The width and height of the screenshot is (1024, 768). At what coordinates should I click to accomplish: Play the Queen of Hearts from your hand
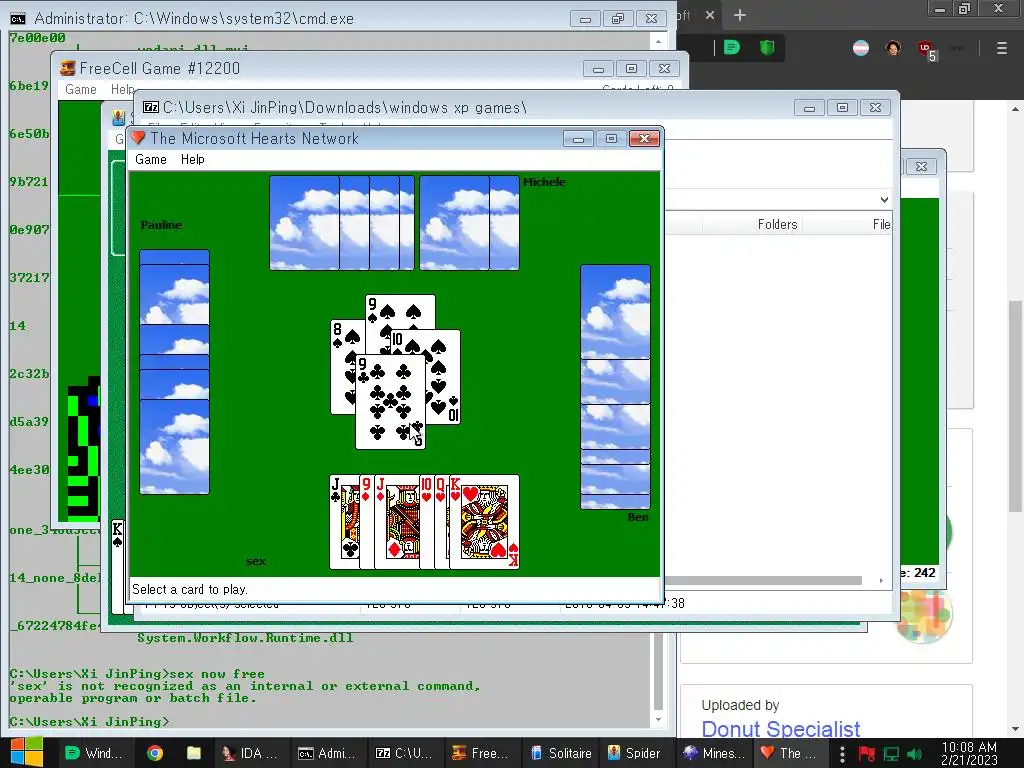[441, 522]
